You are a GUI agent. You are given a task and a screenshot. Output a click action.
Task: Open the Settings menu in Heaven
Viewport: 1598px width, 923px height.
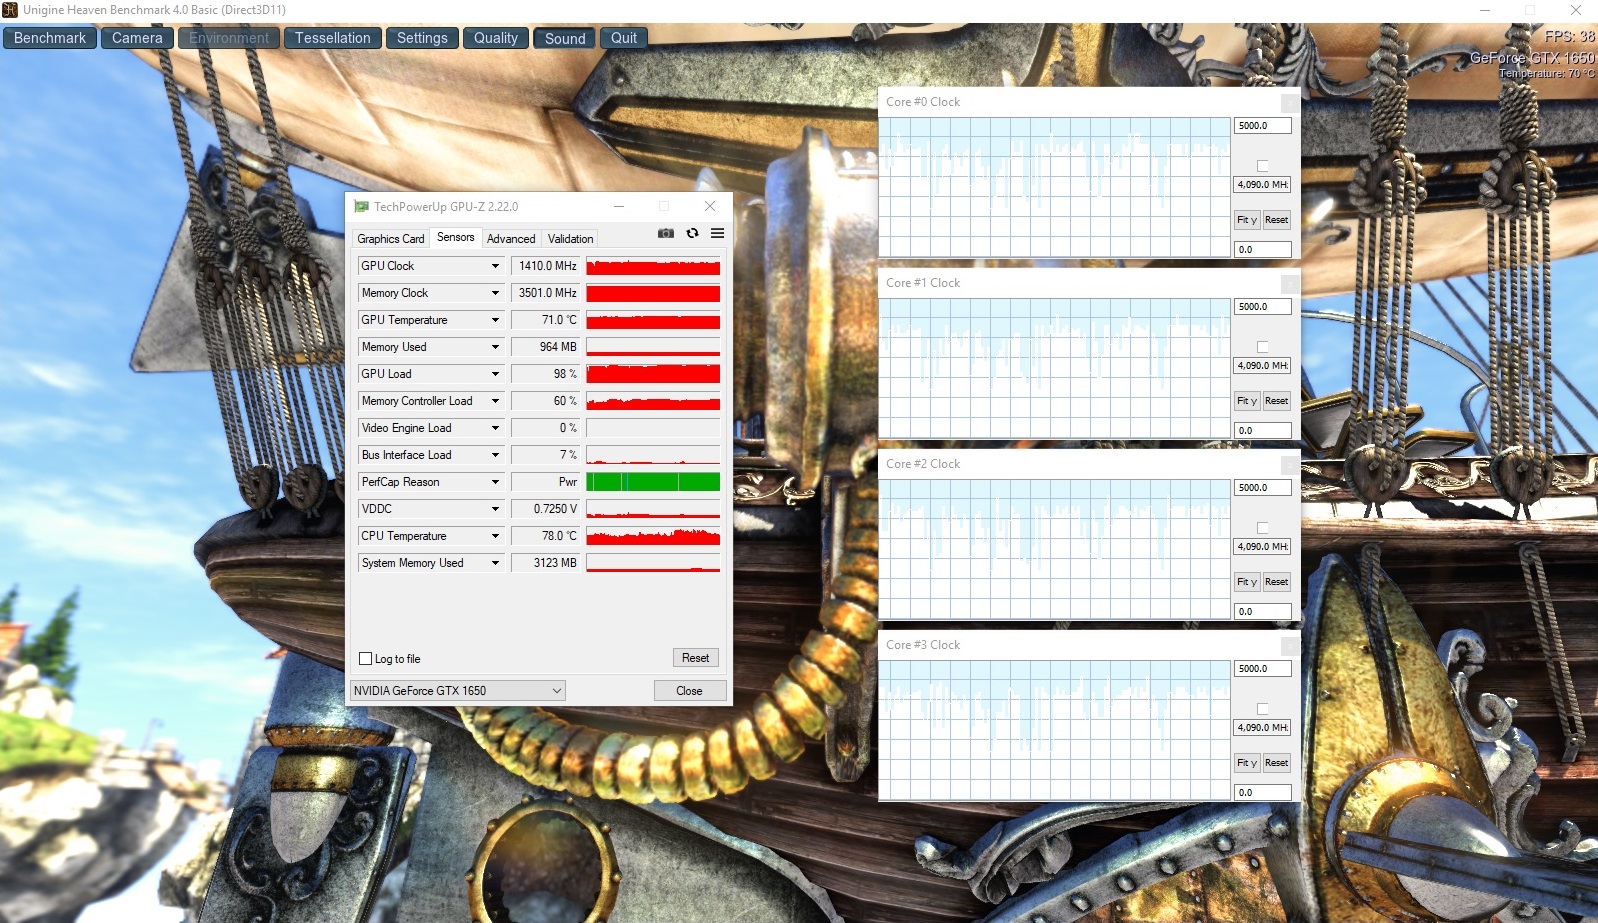coord(422,38)
